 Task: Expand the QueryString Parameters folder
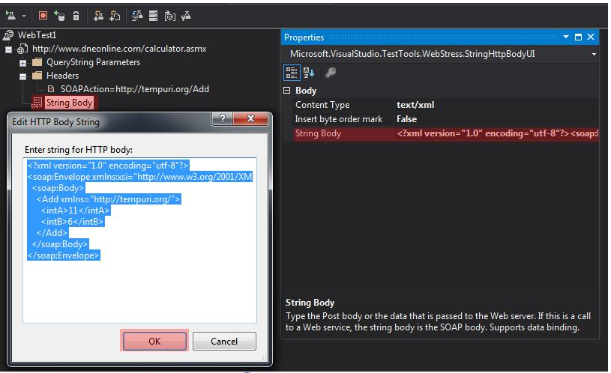(x=23, y=63)
